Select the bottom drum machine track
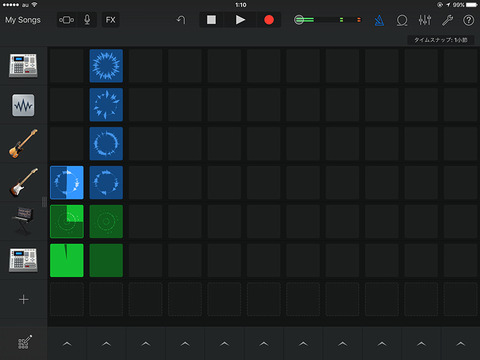The height and width of the screenshot is (360, 480). [x=23, y=260]
